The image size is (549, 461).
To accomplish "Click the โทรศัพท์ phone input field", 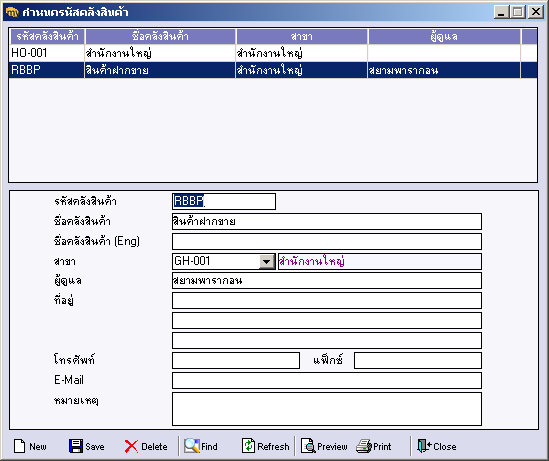I will [x=236, y=361].
